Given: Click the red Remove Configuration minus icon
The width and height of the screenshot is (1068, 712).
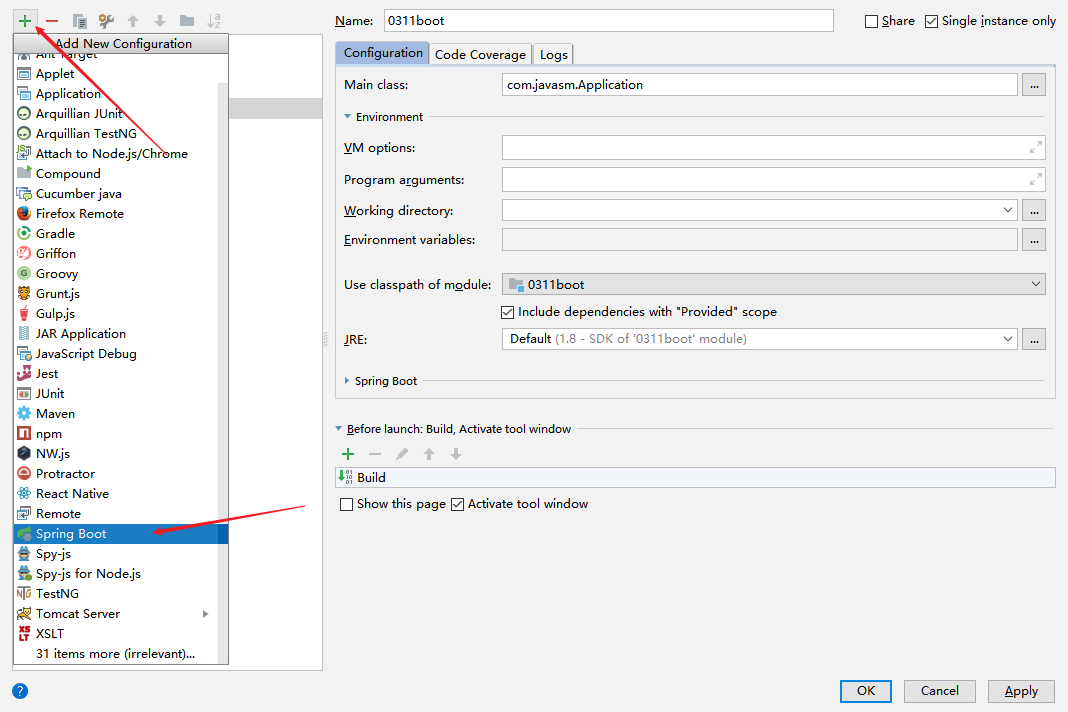Looking at the screenshot, I should coord(52,21).
